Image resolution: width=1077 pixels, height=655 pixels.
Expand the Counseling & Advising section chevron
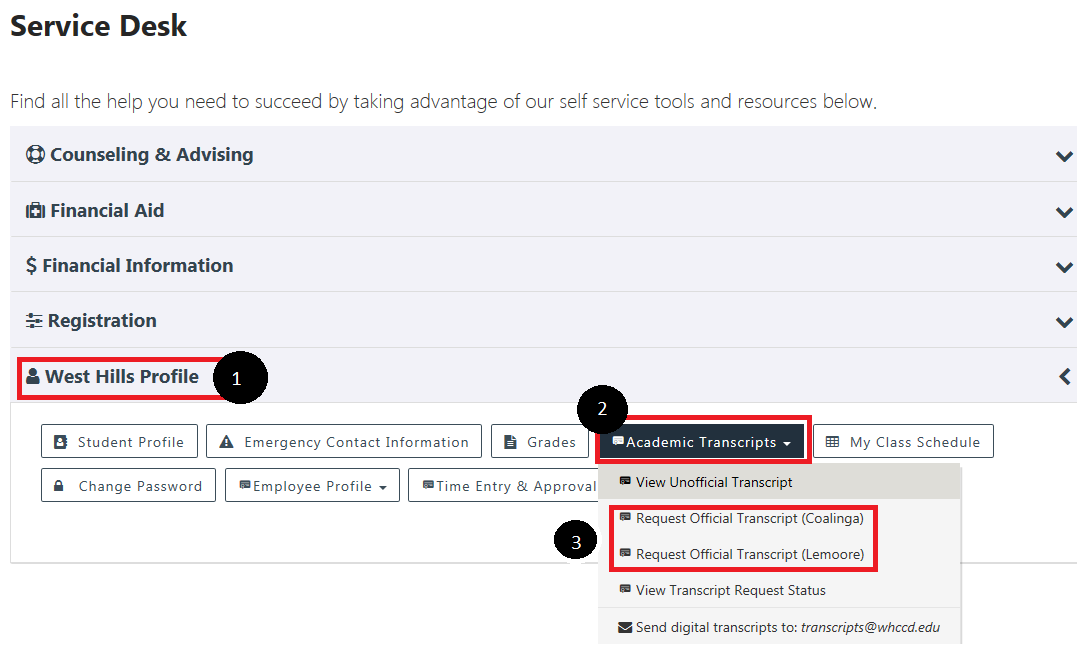click(1064, 157)
